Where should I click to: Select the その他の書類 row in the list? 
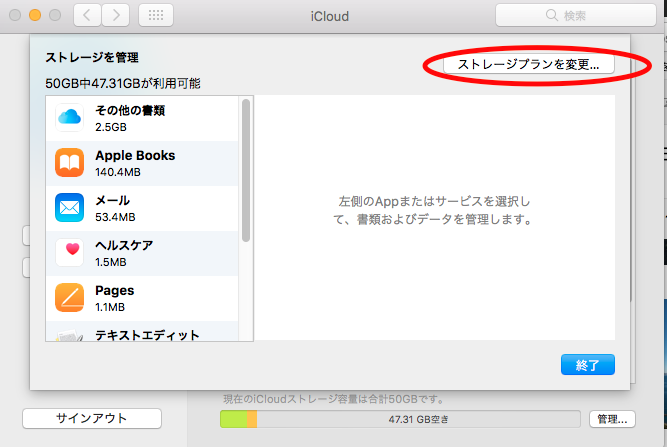click(x=142, y=119)
